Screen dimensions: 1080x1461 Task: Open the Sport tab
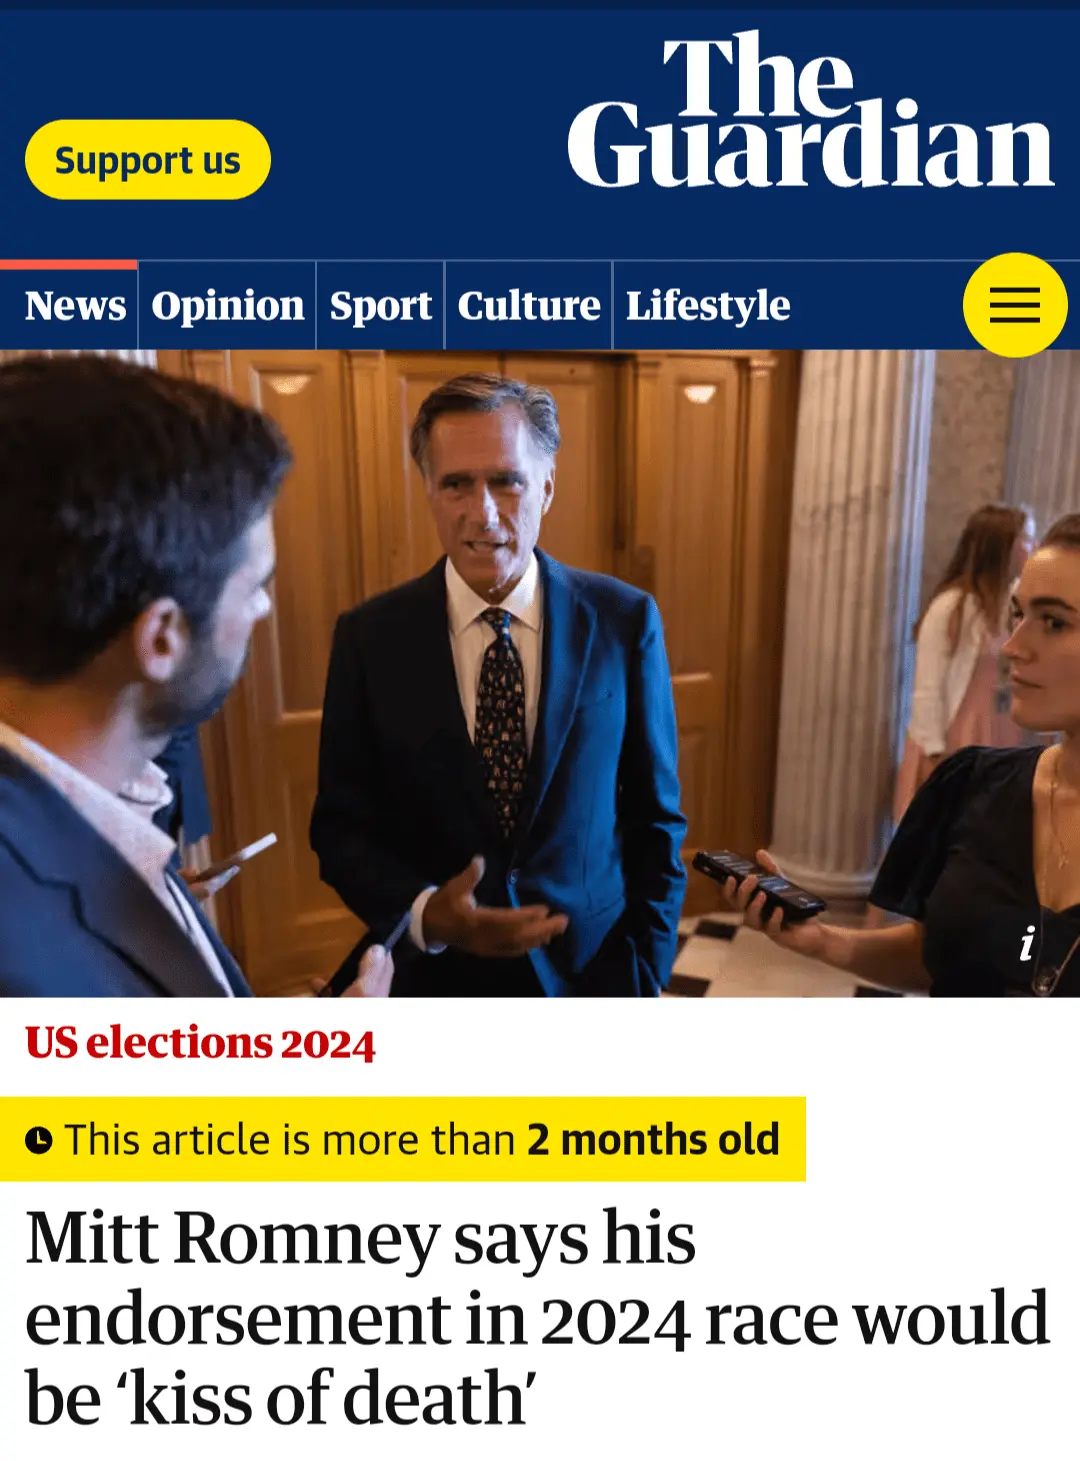point(380,305)
